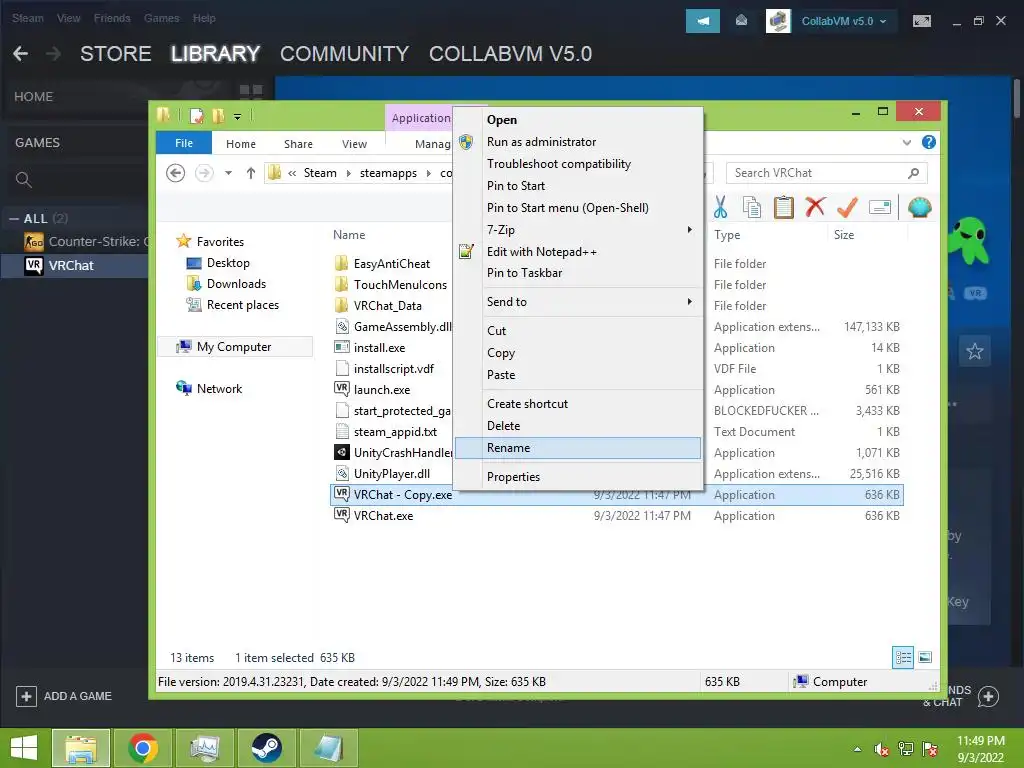Click the muted volume tray icon
1024x768 pixels.
click(881, 749)
